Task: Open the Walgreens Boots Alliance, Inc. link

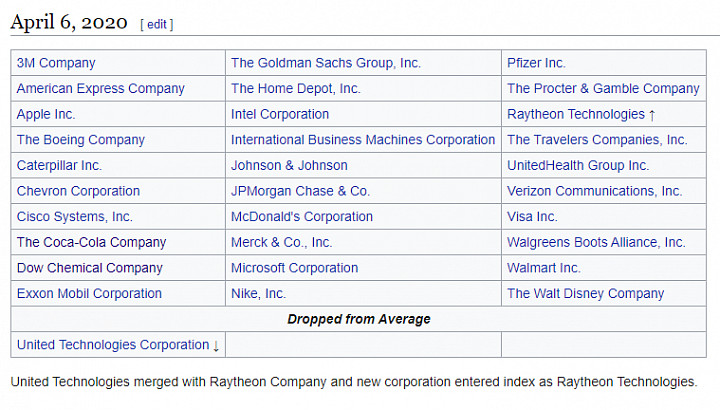Action: pos(596,242)
